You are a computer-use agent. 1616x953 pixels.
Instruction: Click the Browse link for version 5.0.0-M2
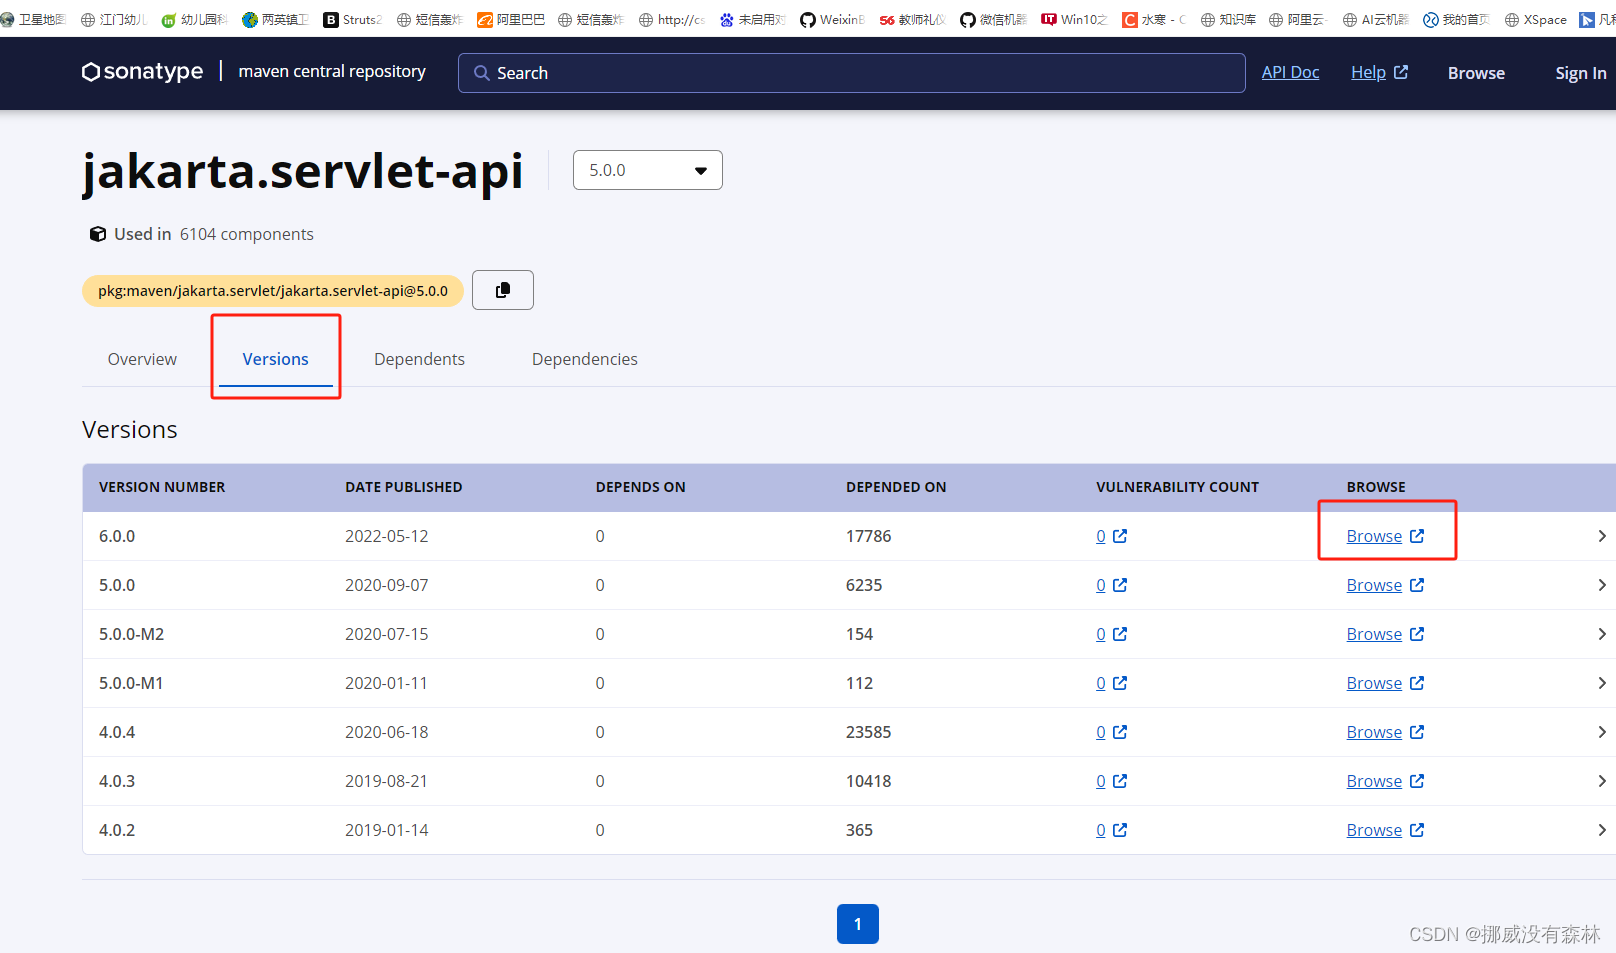[x=1374, y=634]
